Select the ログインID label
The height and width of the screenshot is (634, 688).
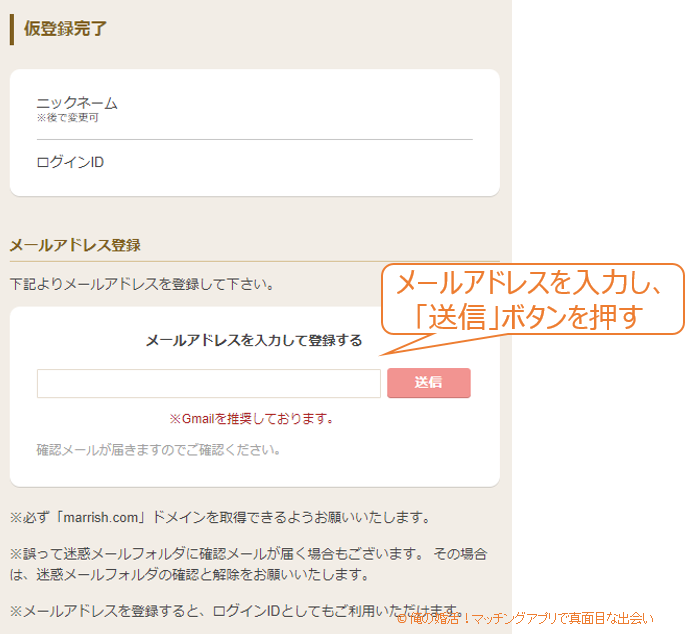coord(70,162)
